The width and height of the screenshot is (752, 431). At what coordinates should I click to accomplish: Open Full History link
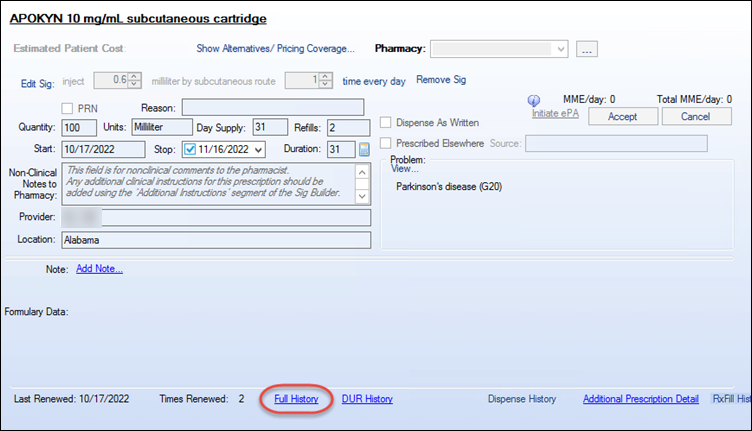click(x=296, y=399)
